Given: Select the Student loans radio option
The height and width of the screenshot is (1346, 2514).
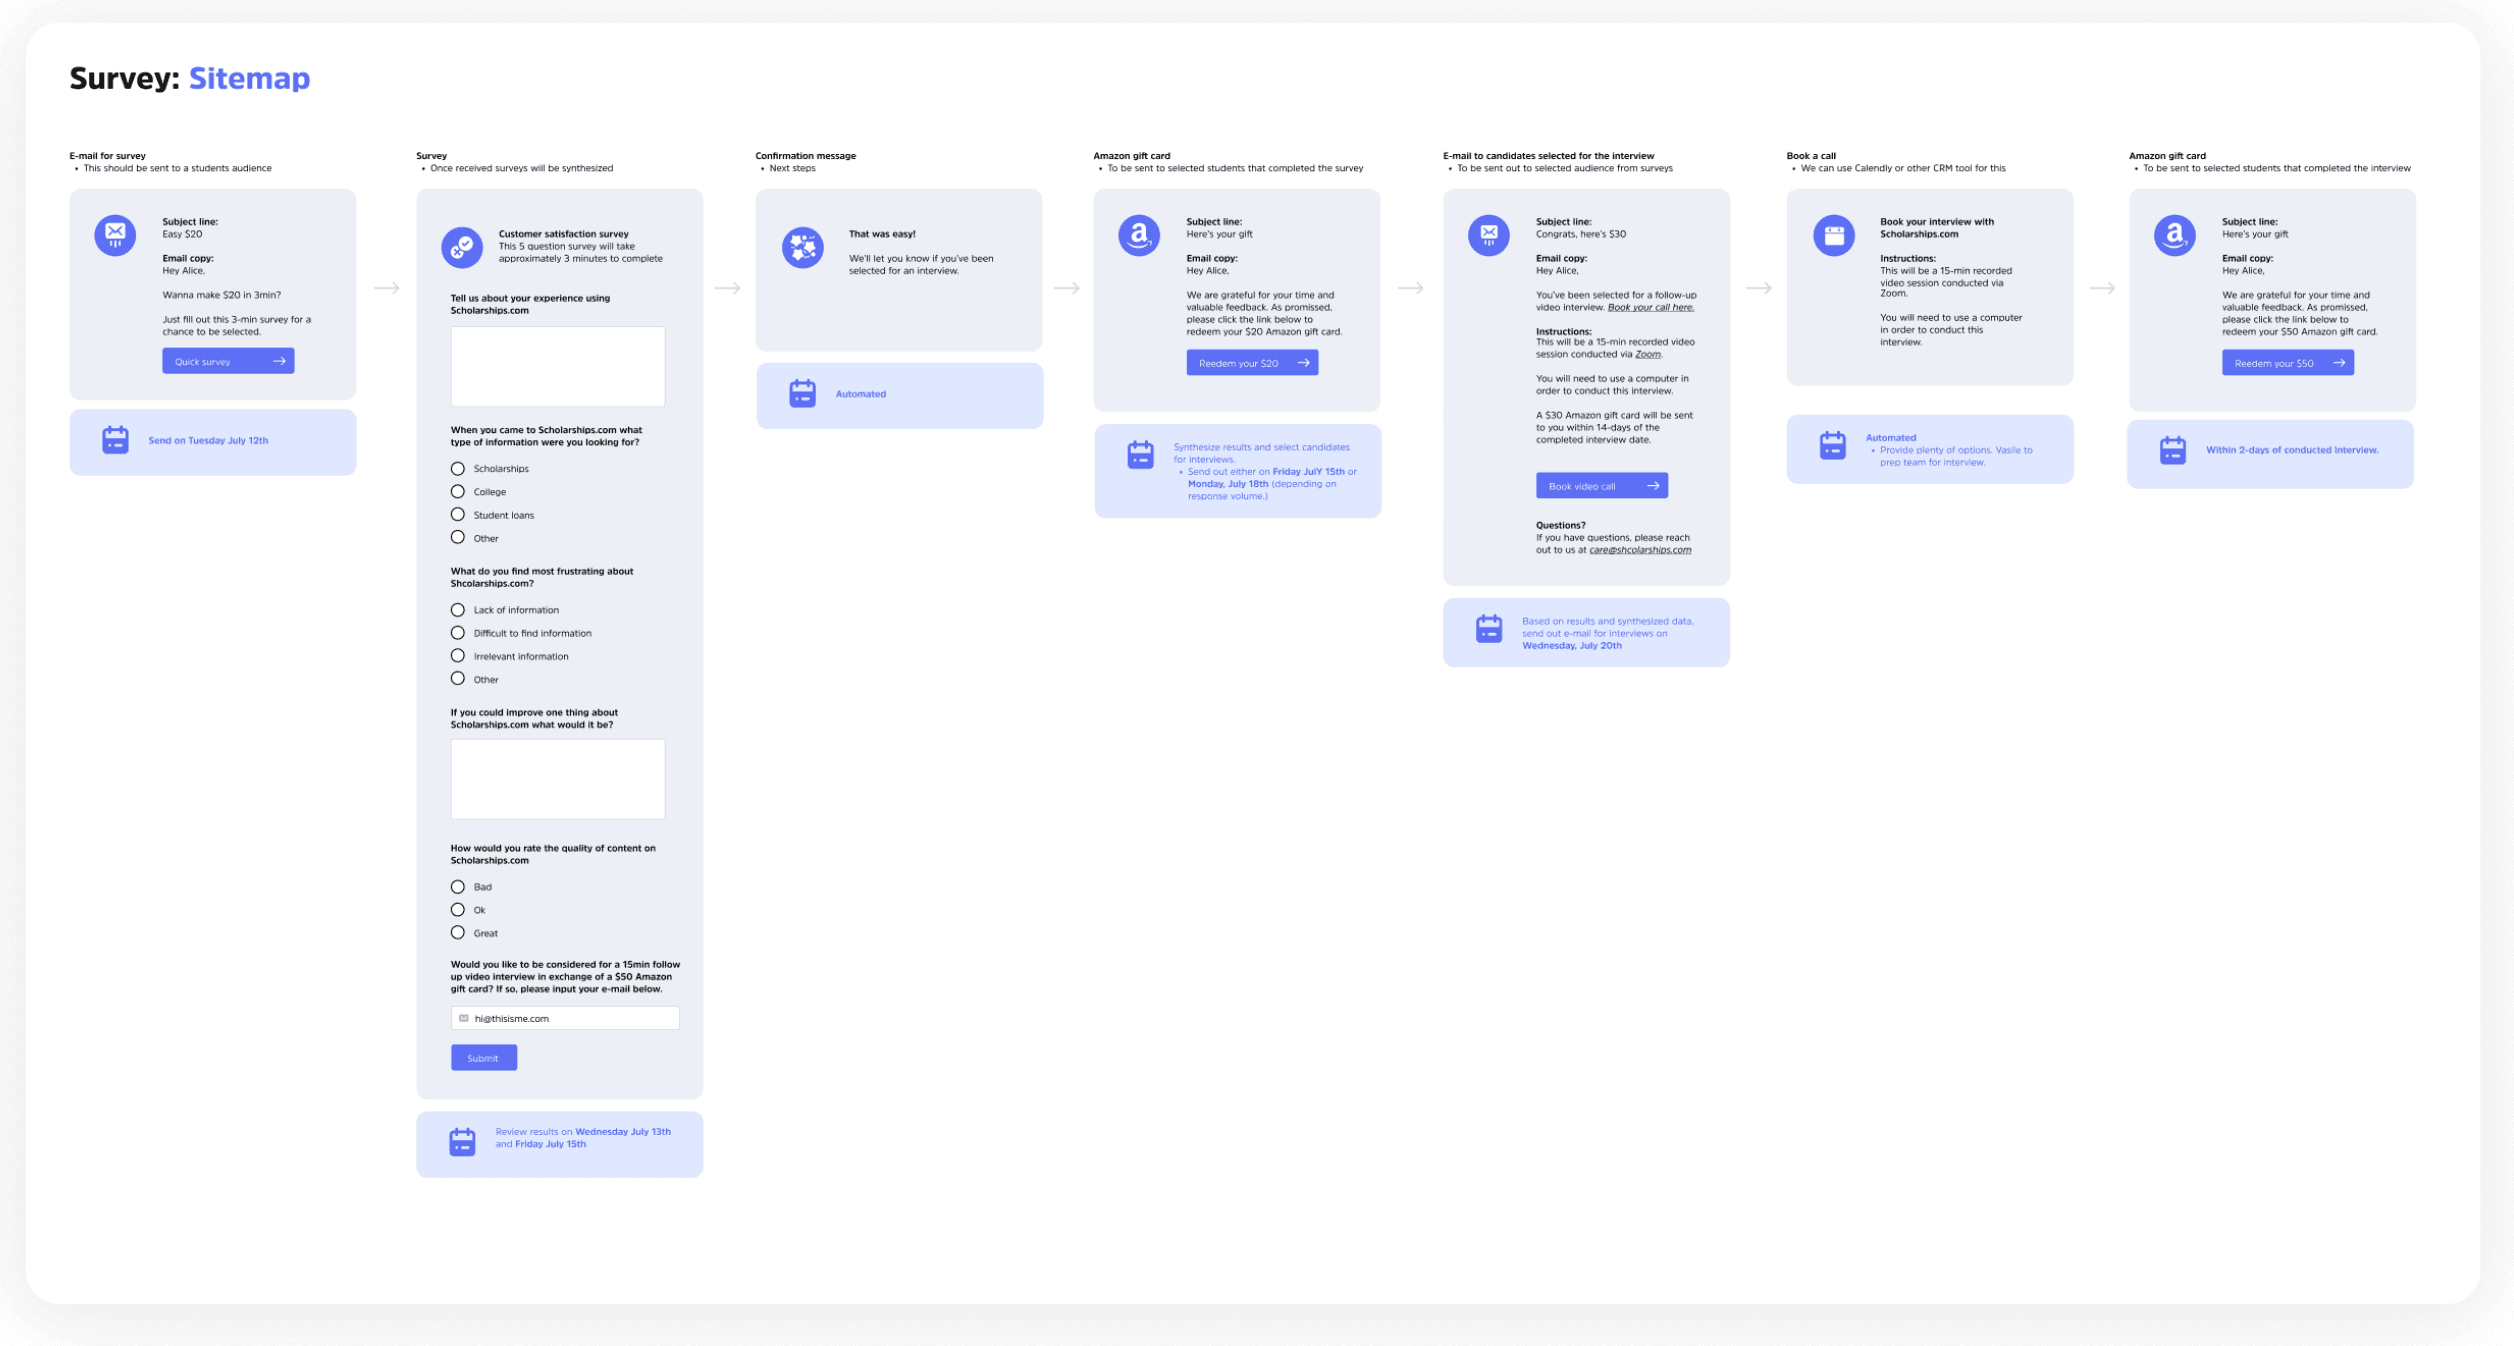Looking at the screenshot, I should click(458, 514).
